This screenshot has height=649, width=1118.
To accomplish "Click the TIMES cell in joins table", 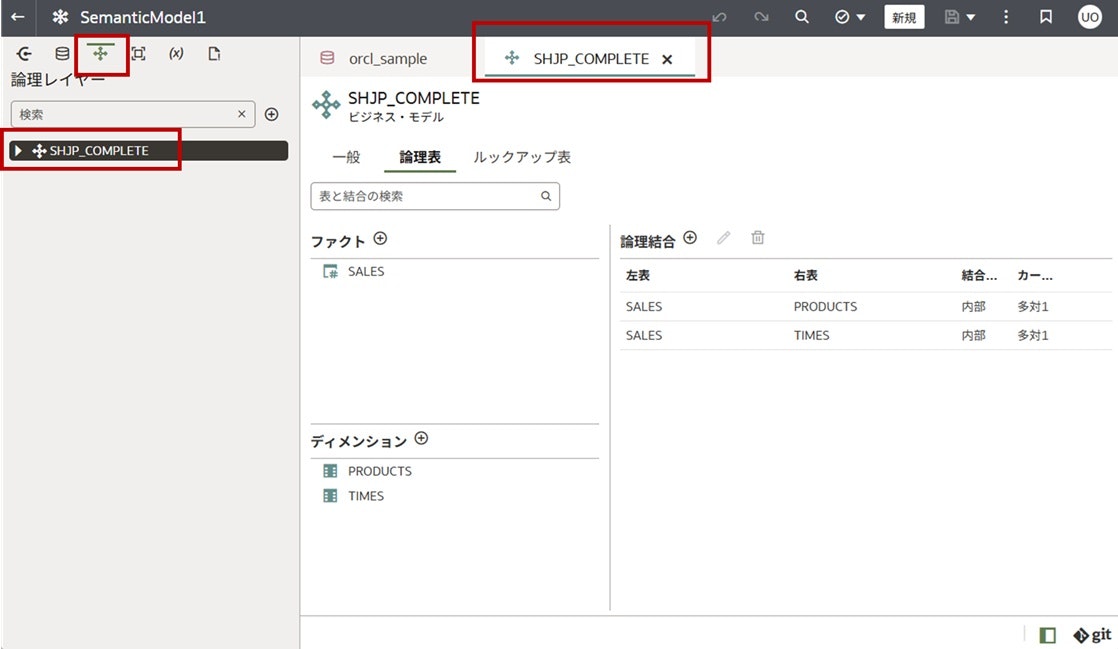I will [x=811, y=335].
